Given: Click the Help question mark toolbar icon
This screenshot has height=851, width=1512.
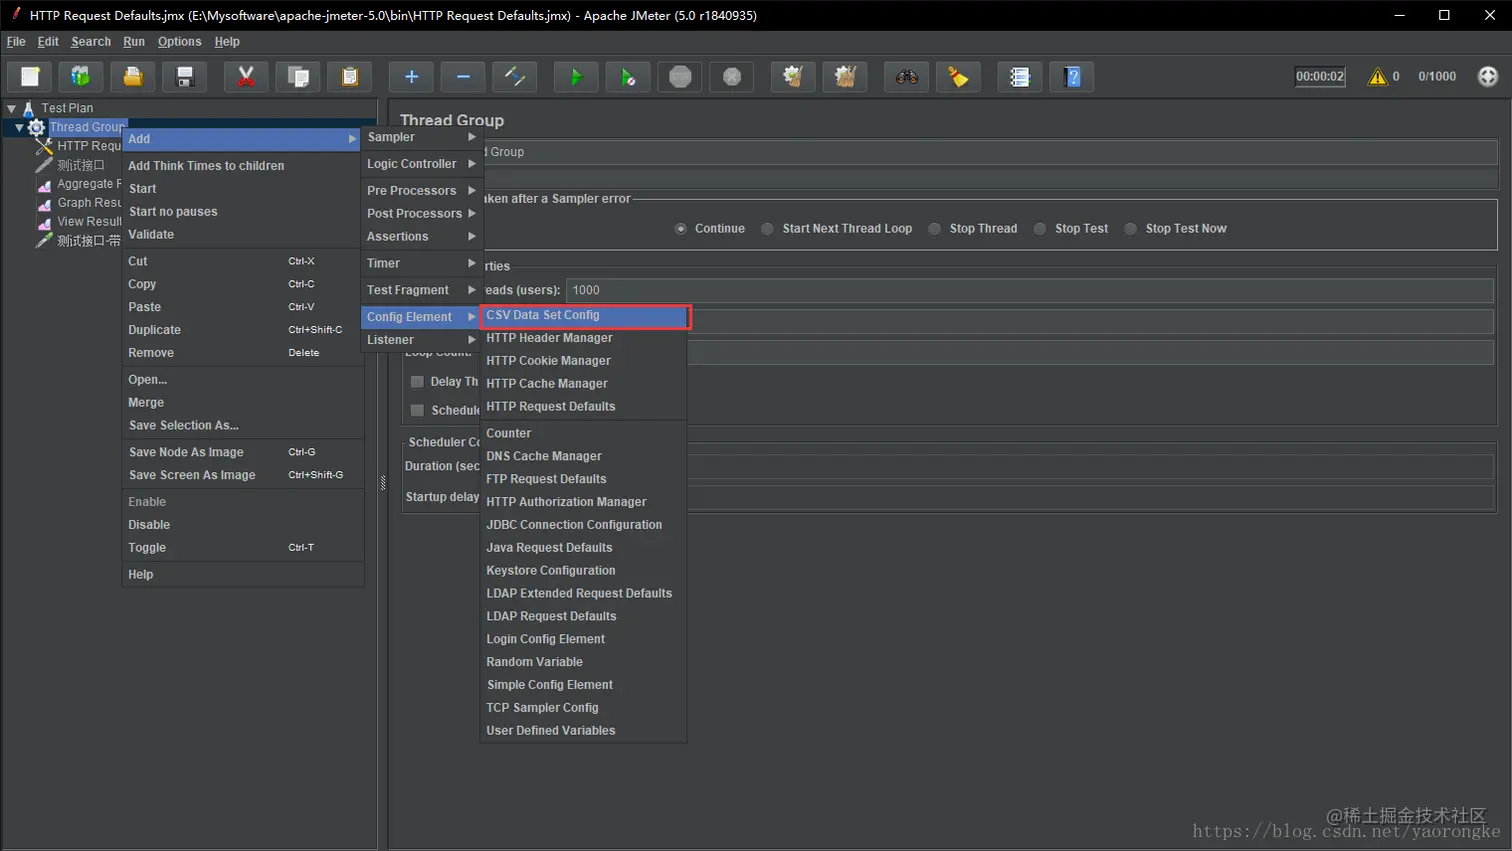Looking at the screenshot, I should pyautogui.click(x=1072, y=77).
